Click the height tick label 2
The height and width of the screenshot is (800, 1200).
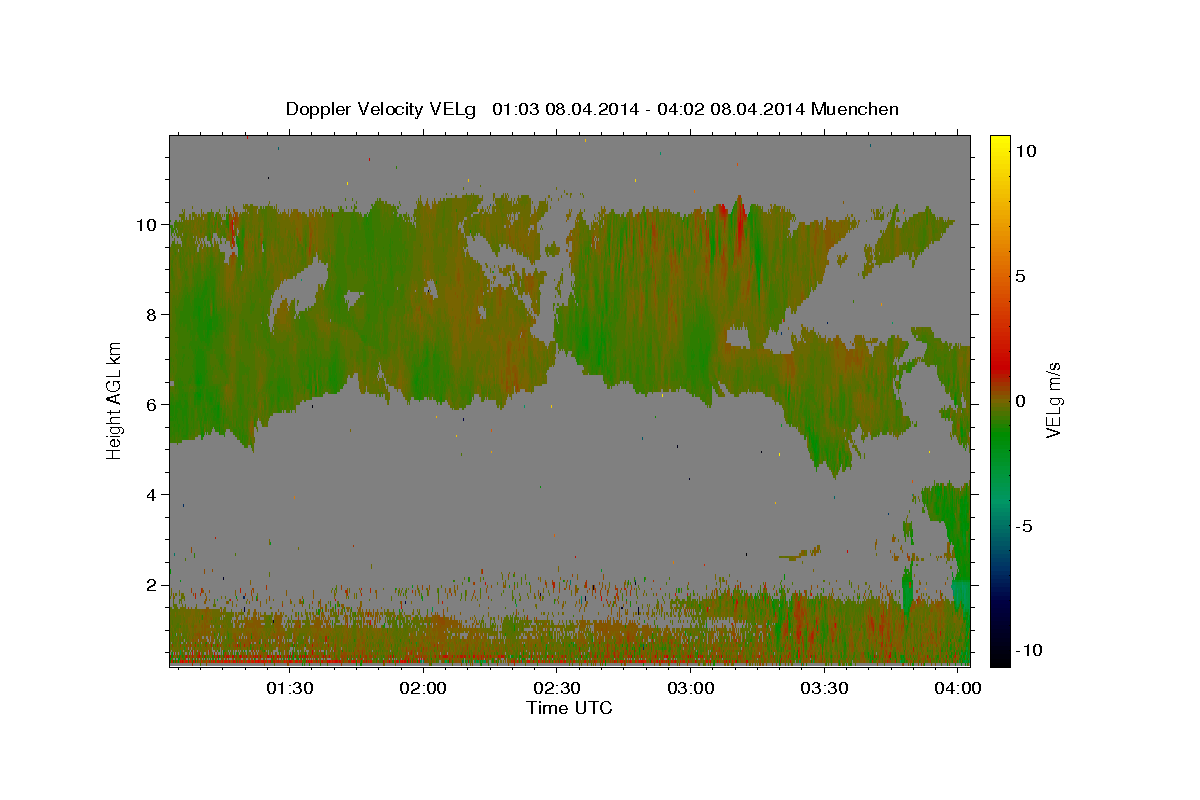pos(152,585)
